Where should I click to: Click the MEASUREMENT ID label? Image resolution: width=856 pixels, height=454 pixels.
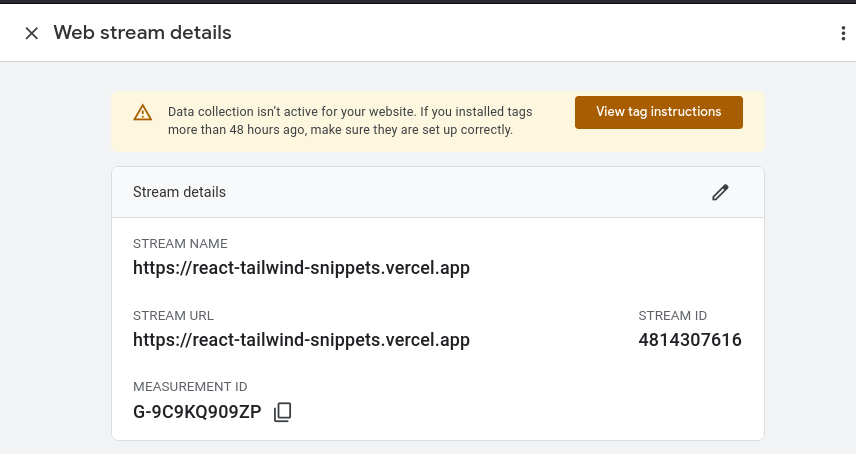190,387
